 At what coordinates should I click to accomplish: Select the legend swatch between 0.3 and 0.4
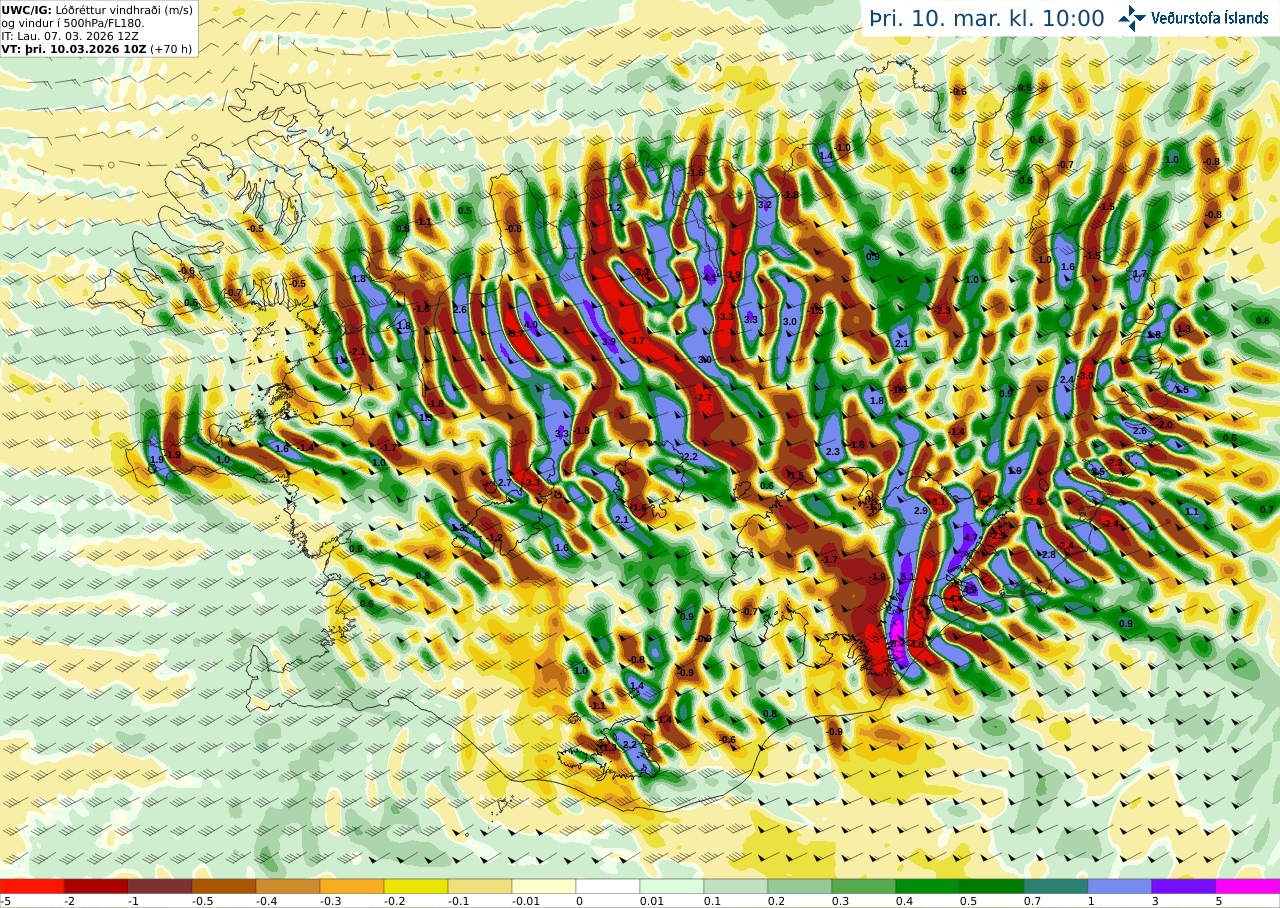tap(864, 886)
